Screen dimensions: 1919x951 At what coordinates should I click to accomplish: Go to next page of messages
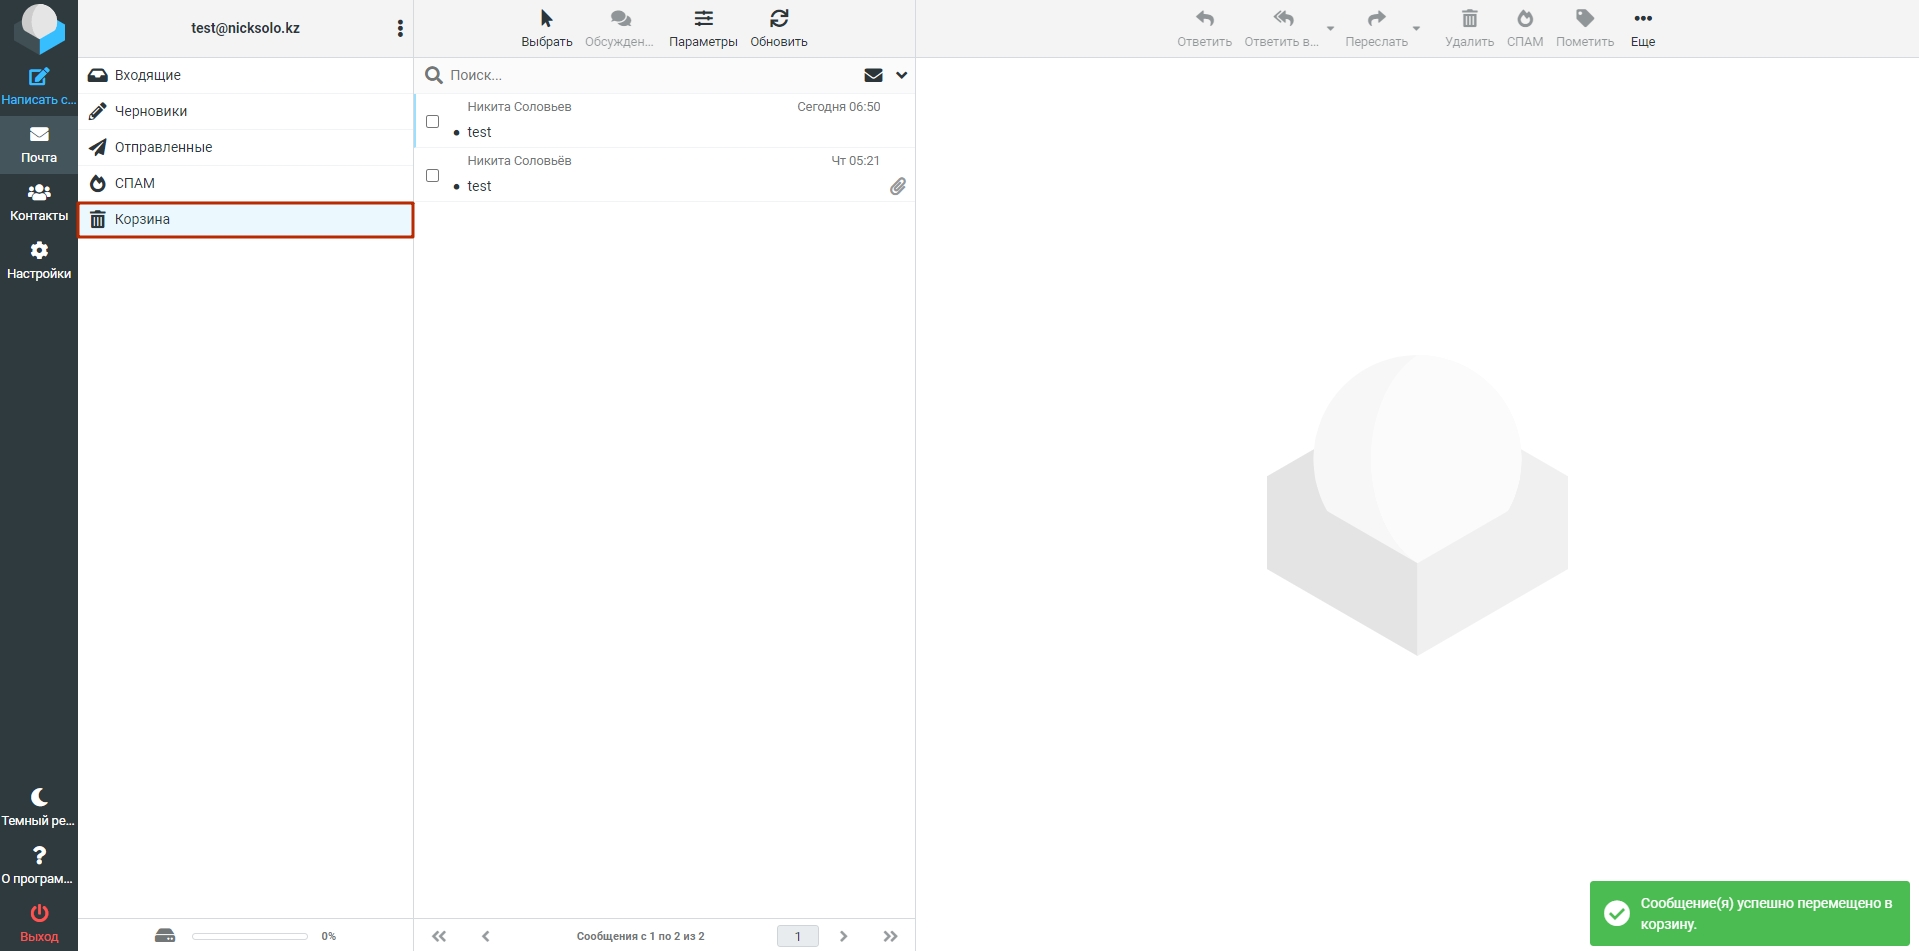[843, 936]
